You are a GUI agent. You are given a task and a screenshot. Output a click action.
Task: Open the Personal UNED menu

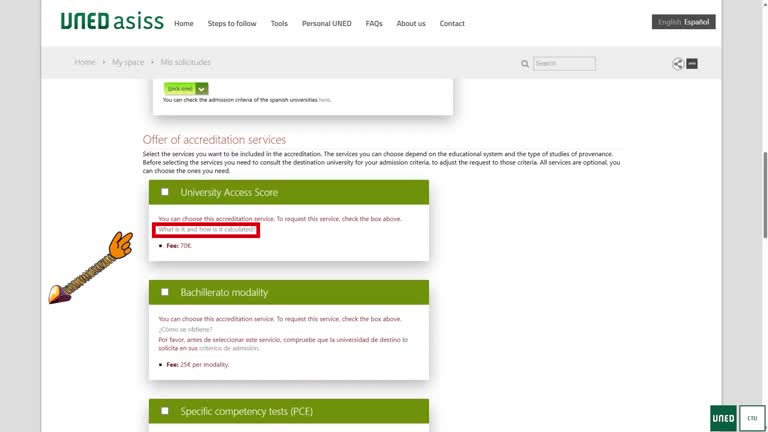click(326, 23)
